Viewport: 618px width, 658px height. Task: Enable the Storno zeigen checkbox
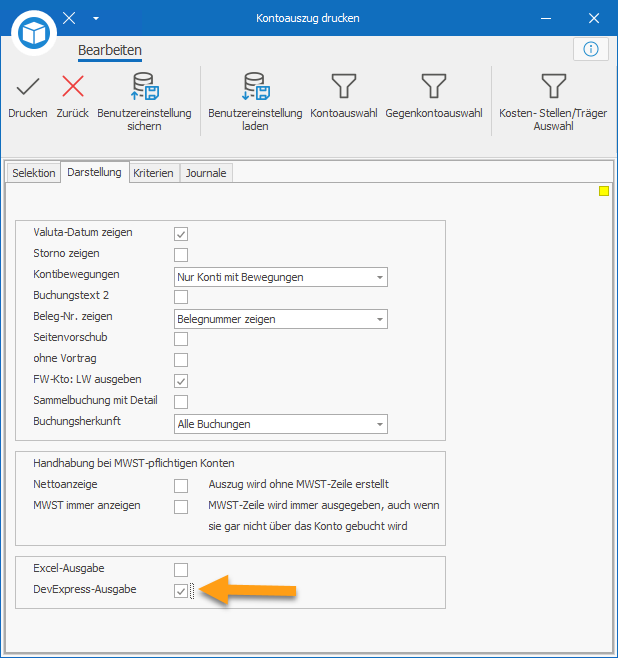181,255
